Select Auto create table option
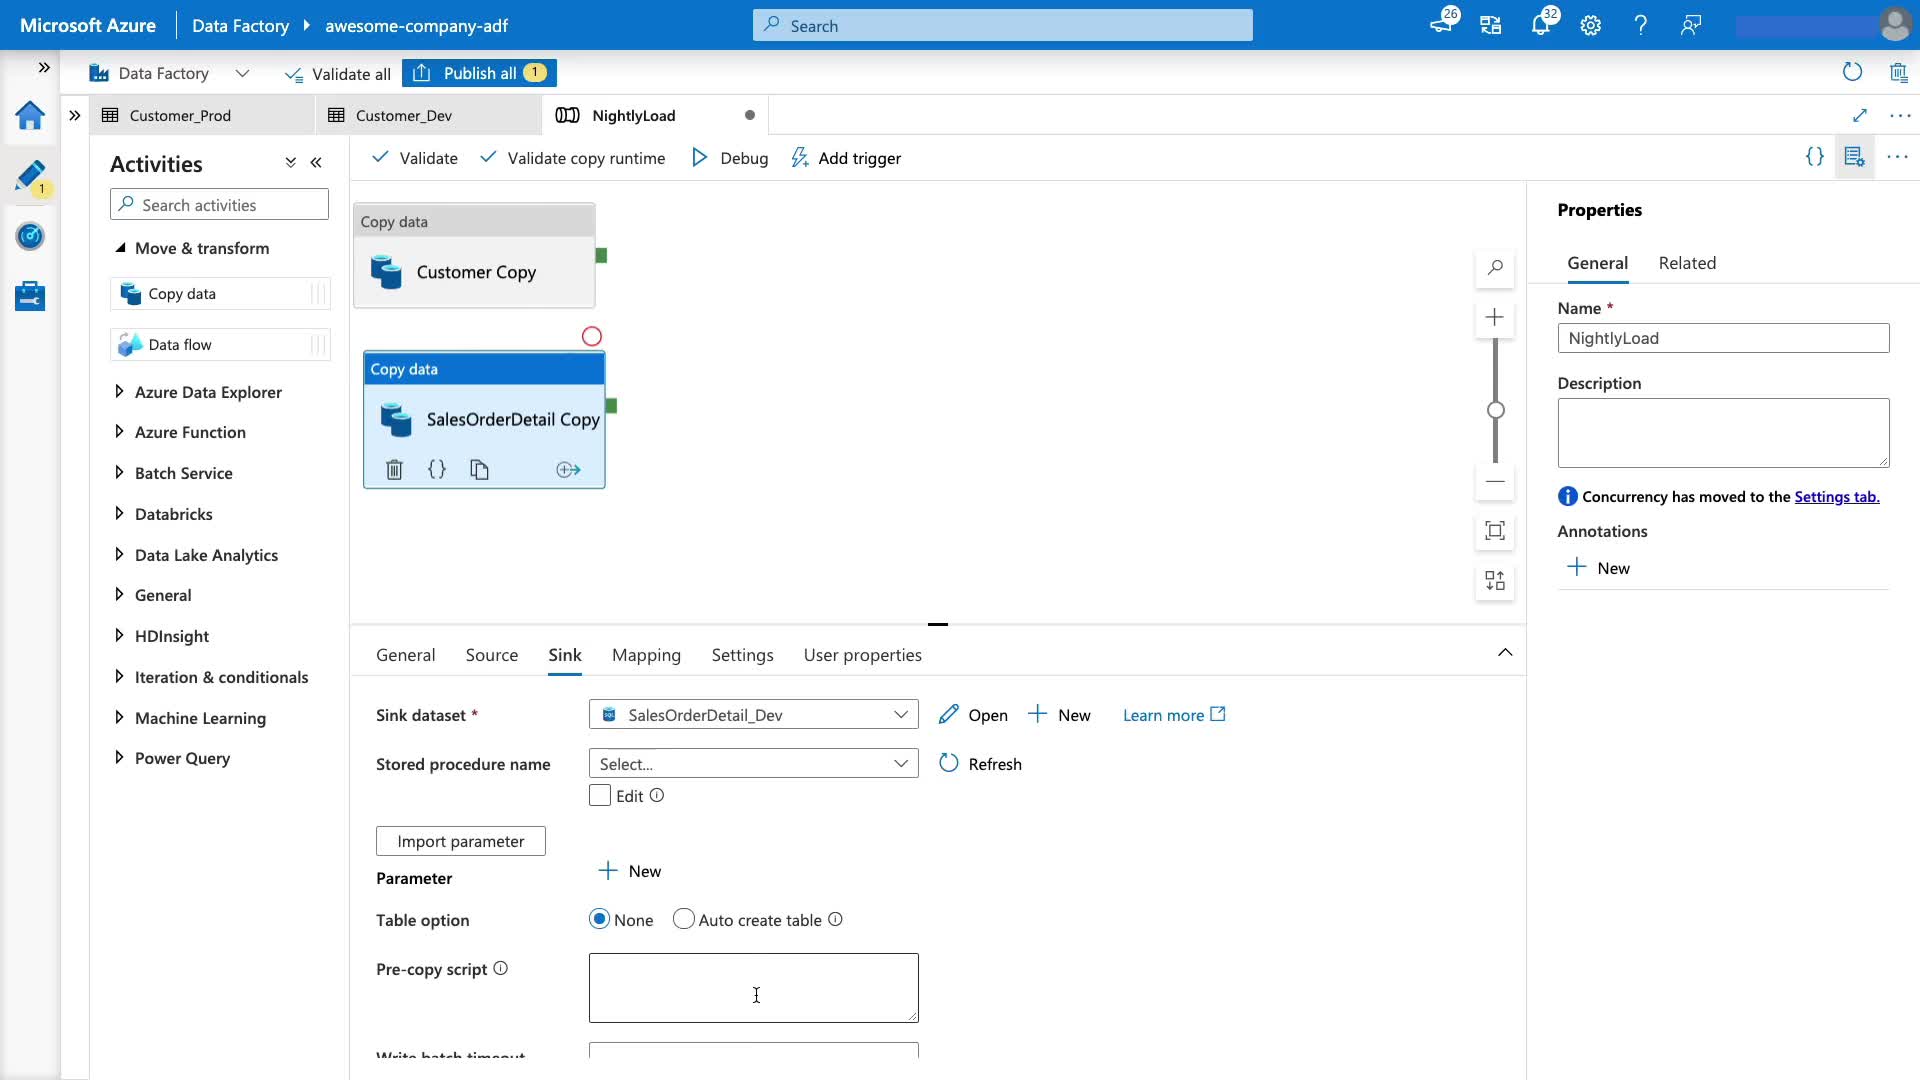 684,920
